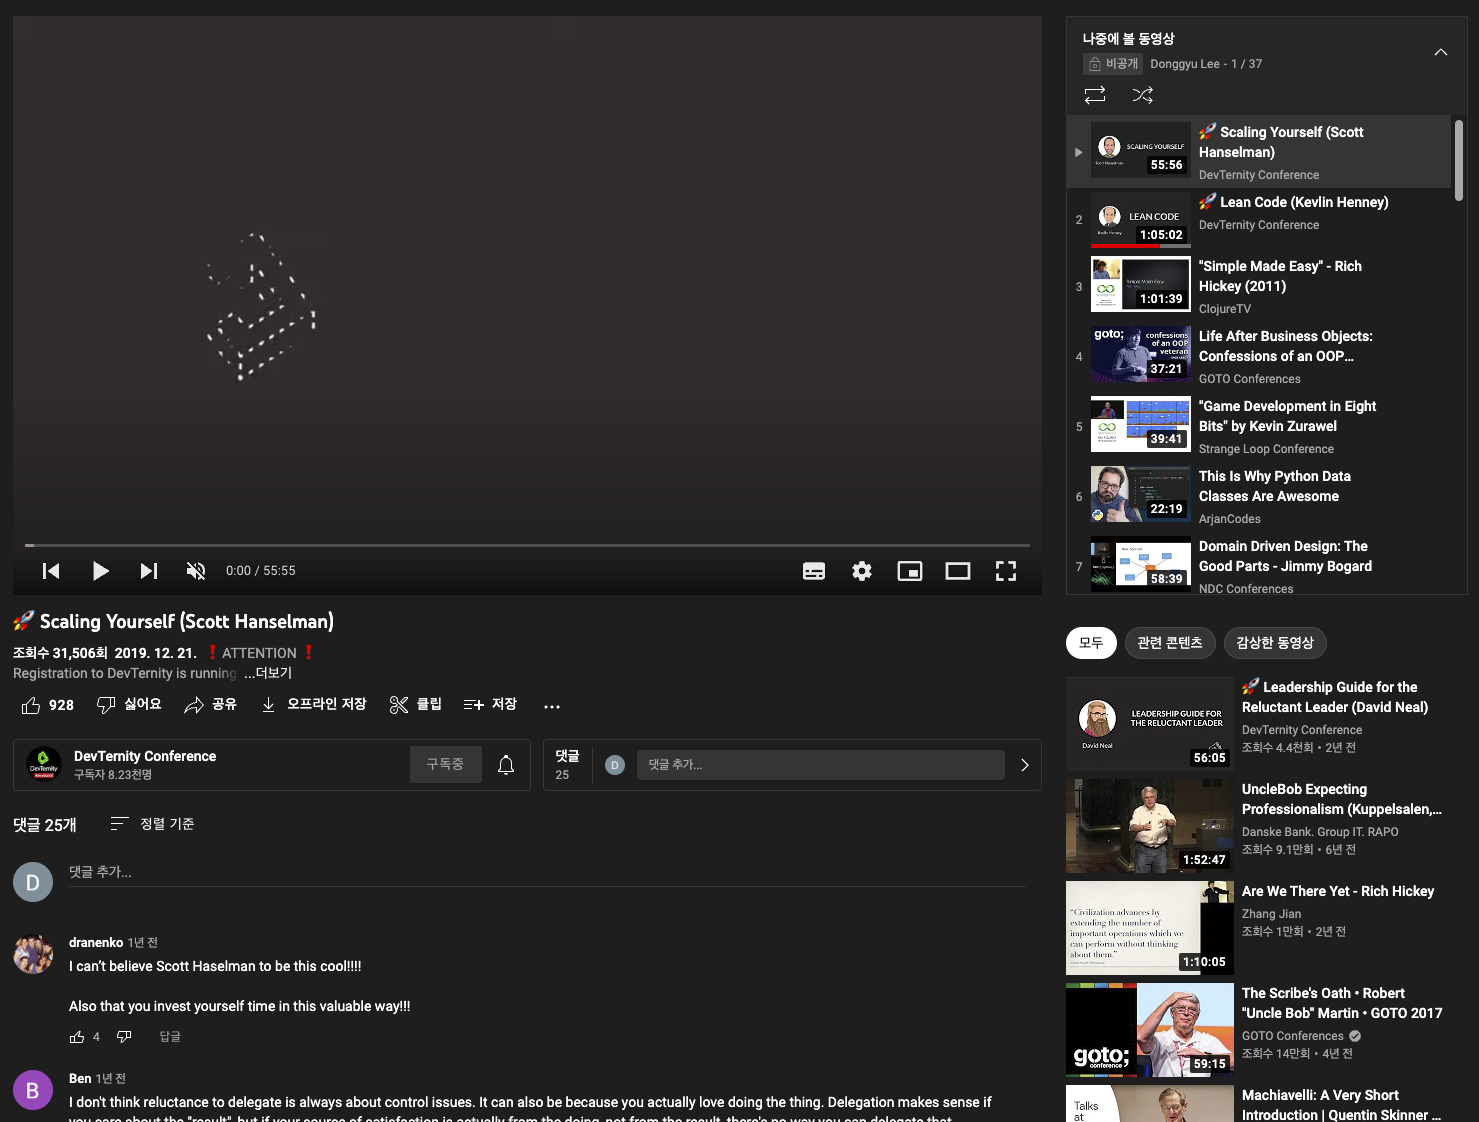Create a clip (클립)
This screenshot has width=1479, height=1122.
416,705
